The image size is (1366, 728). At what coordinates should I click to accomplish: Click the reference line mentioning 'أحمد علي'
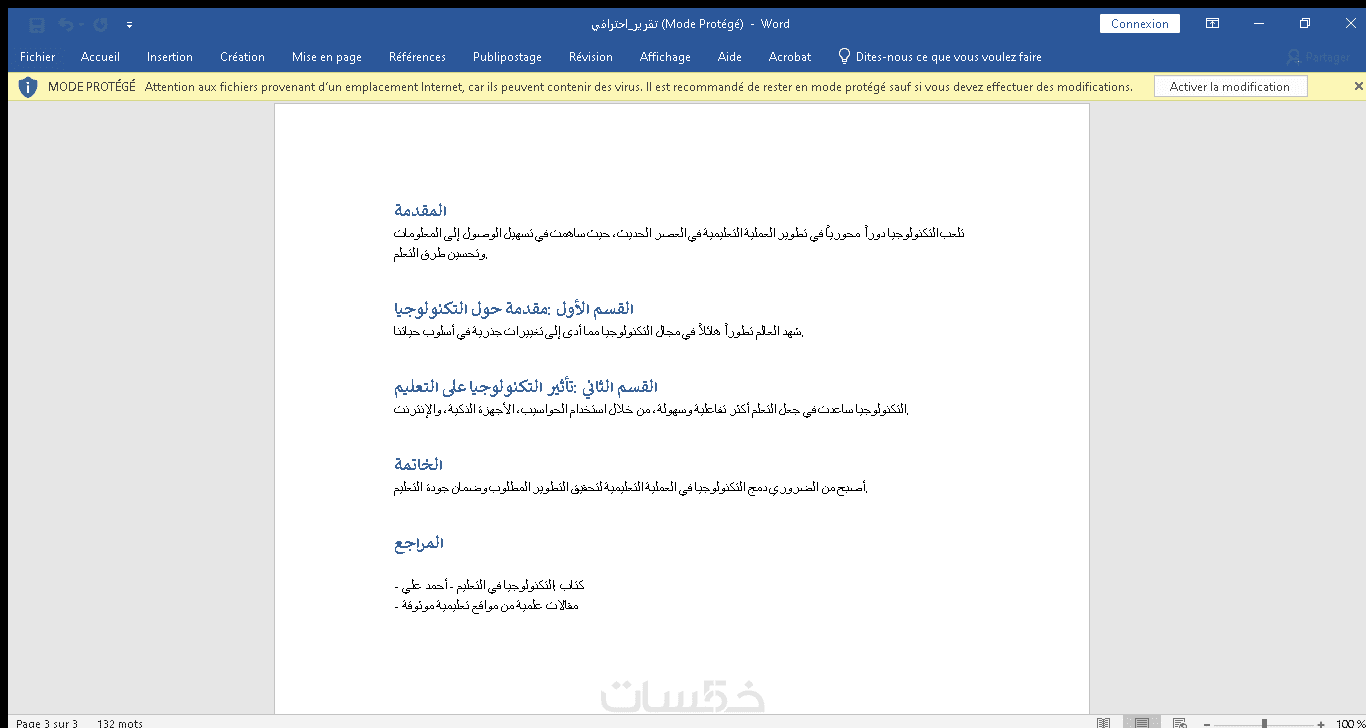(489, 585)
